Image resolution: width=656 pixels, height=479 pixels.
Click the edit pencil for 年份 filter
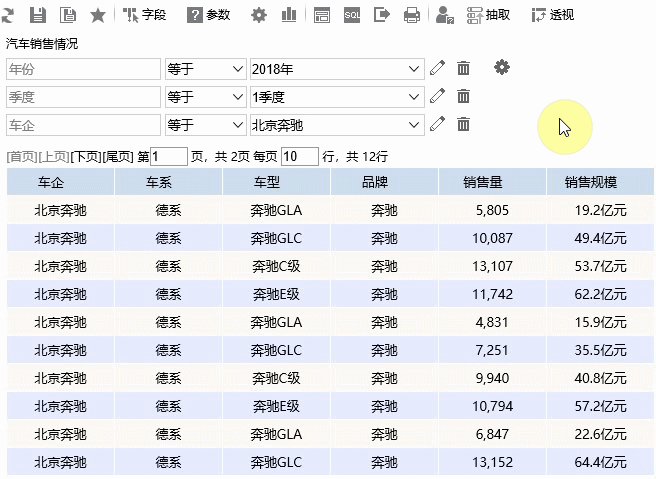click(x=438, y=68)
